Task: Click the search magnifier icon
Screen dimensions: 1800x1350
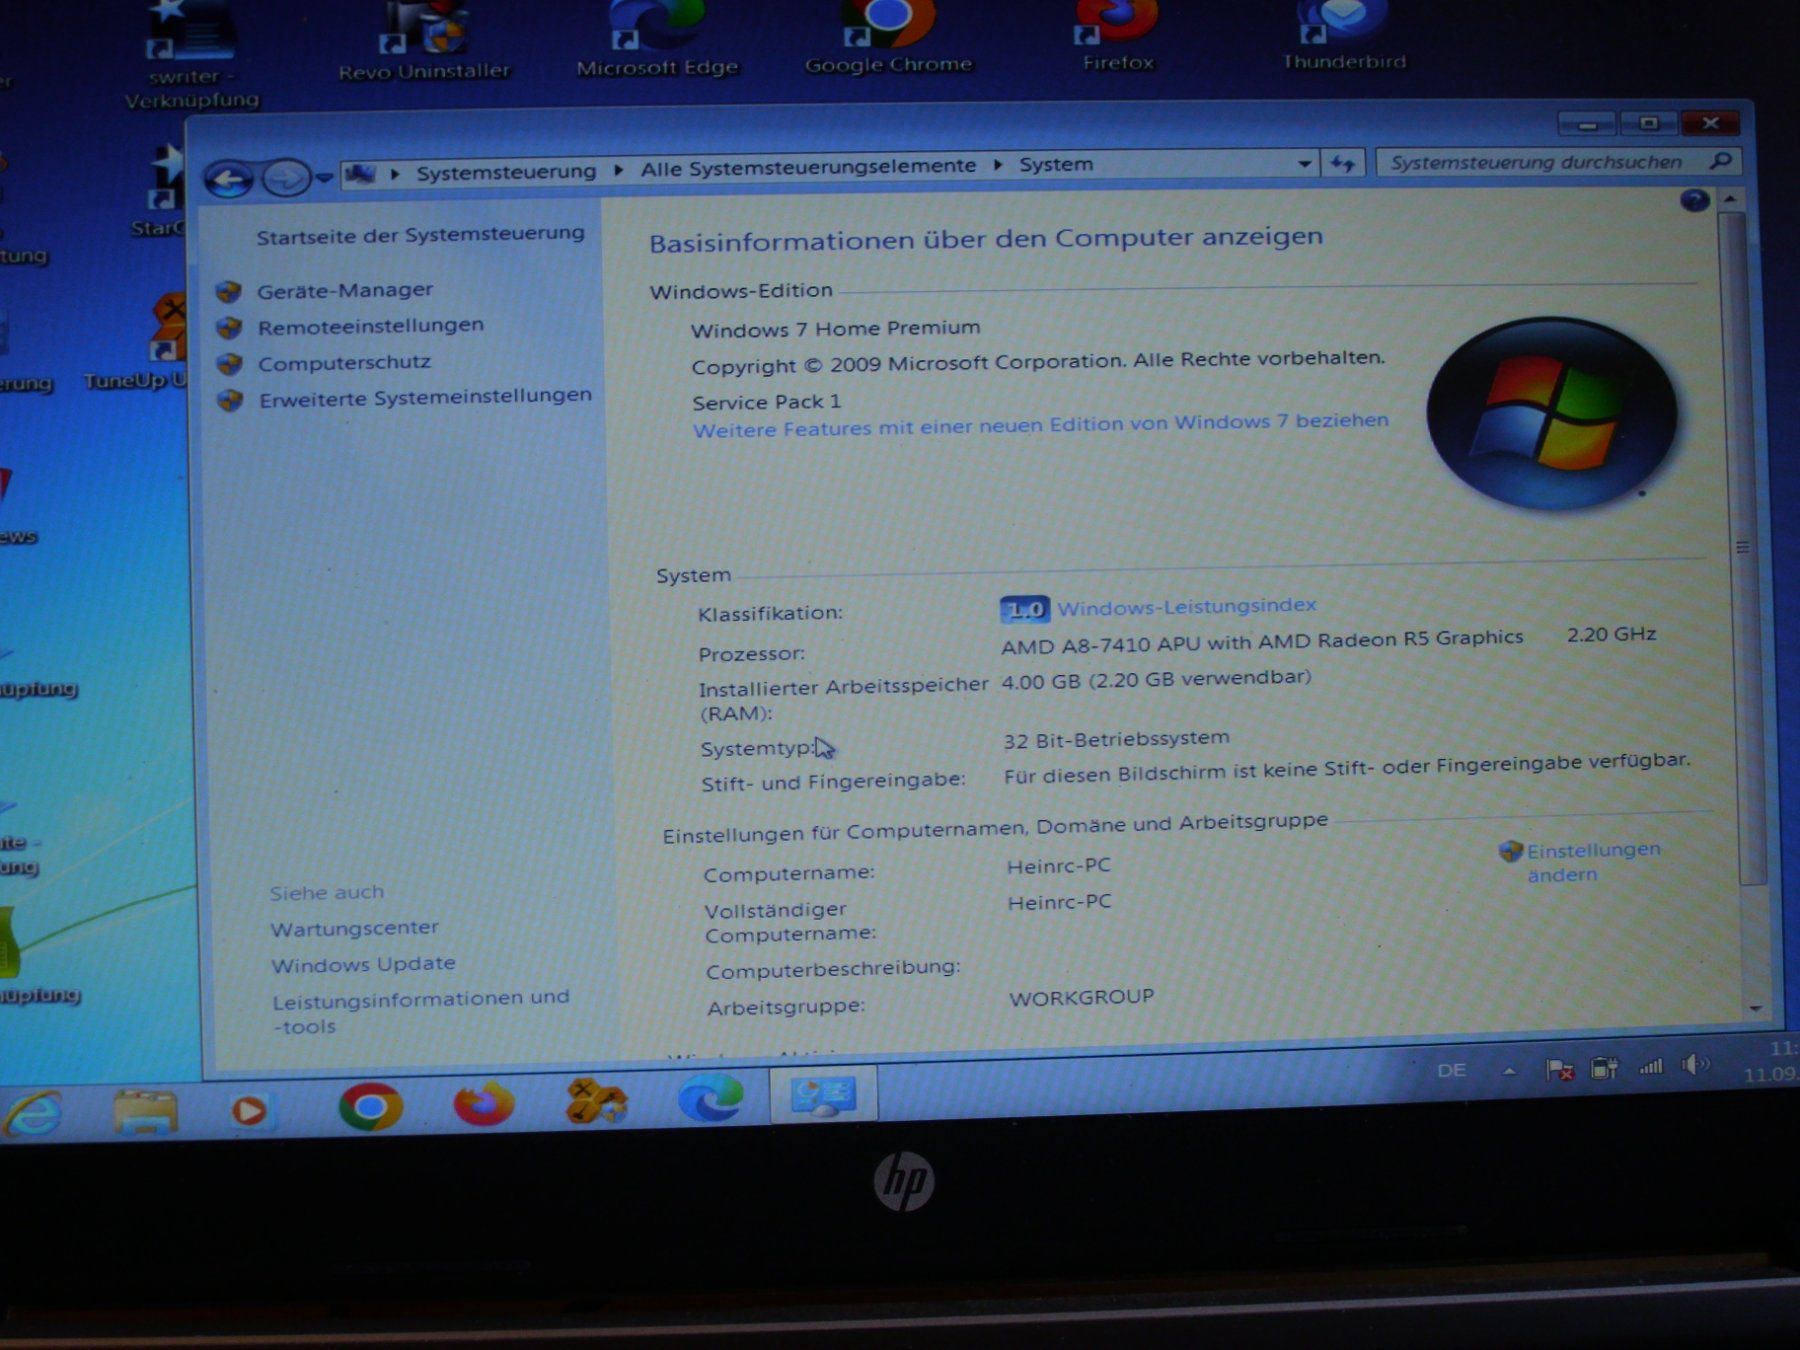Action: (1720, 160)
